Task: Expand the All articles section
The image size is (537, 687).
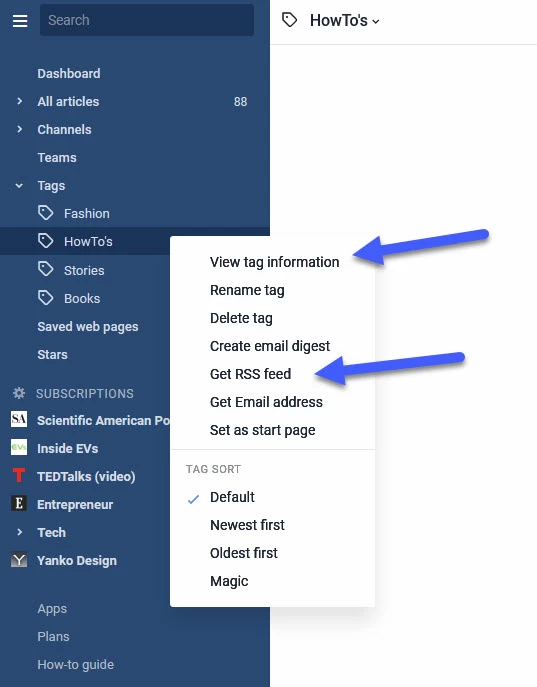Action: click(x=19, y=101)
